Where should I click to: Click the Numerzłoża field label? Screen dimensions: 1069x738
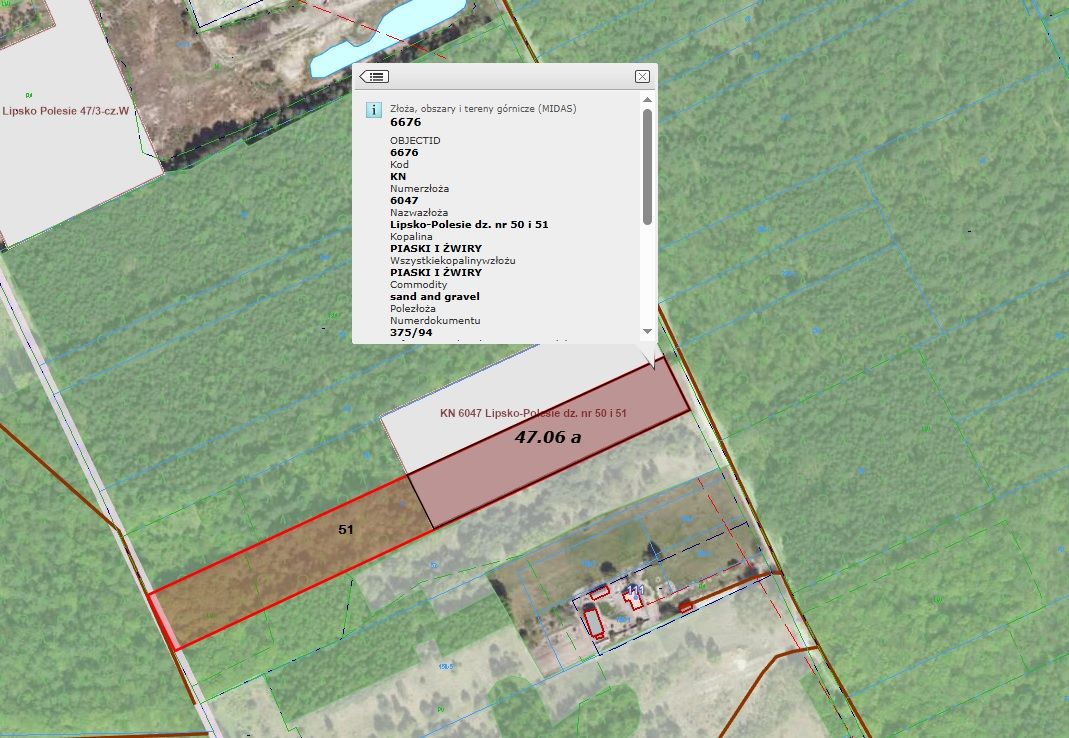click(x=419, y=188)
